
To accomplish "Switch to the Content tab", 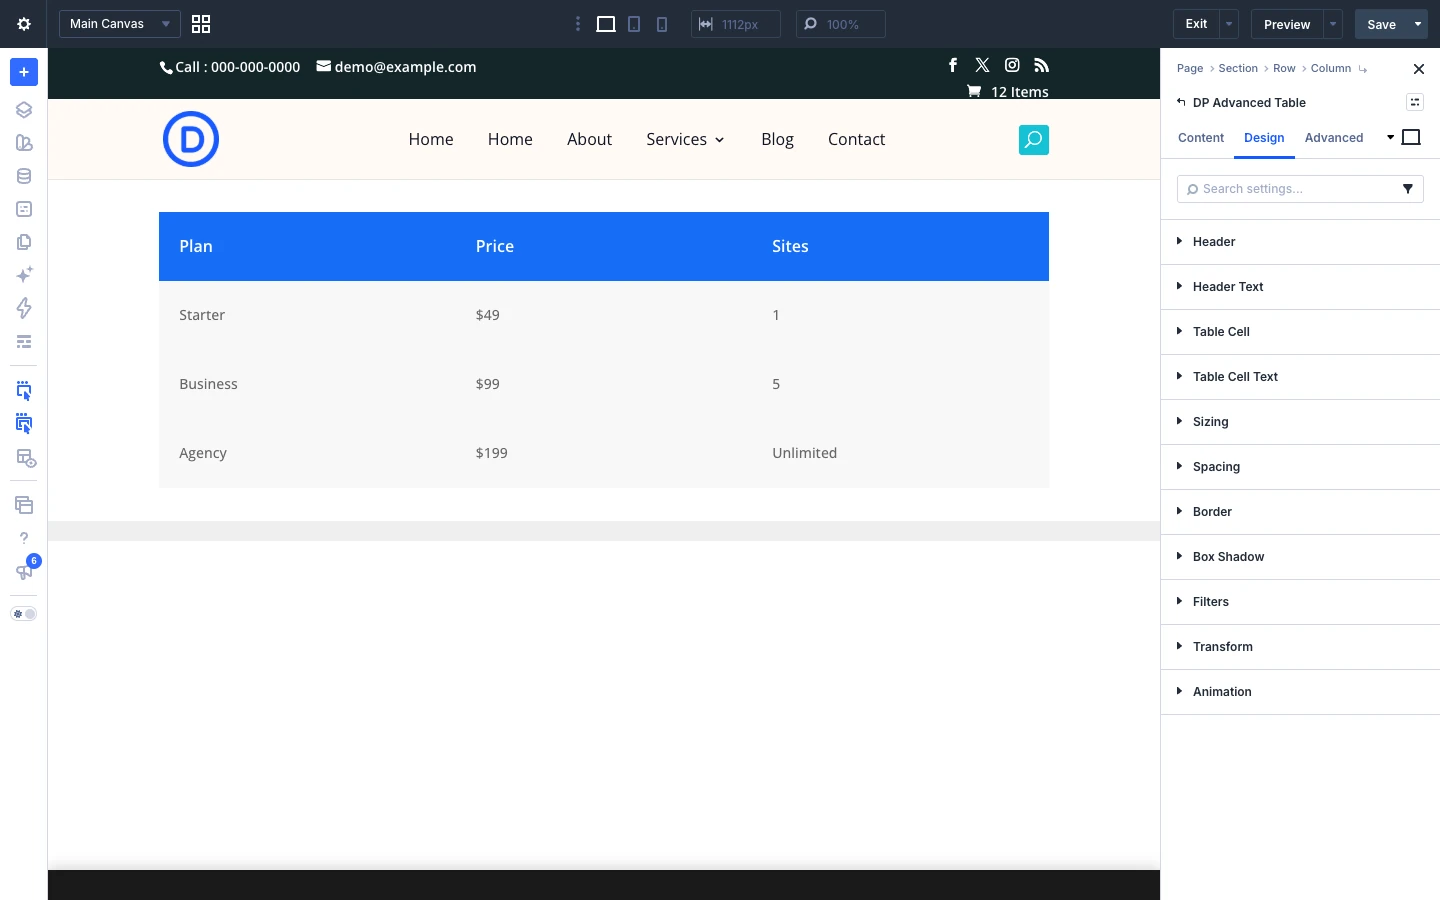I will pyautogui.click(x=1201, y=138).
